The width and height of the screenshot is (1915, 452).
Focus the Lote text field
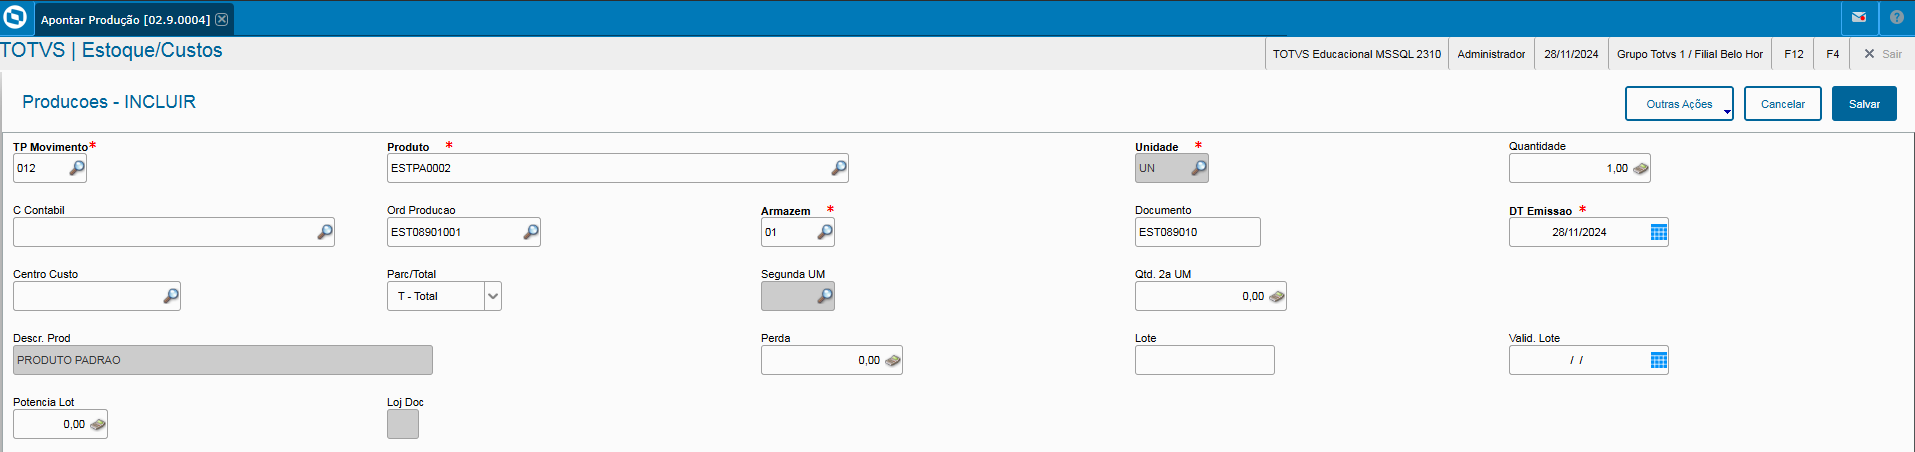[x=1204, y=360]
